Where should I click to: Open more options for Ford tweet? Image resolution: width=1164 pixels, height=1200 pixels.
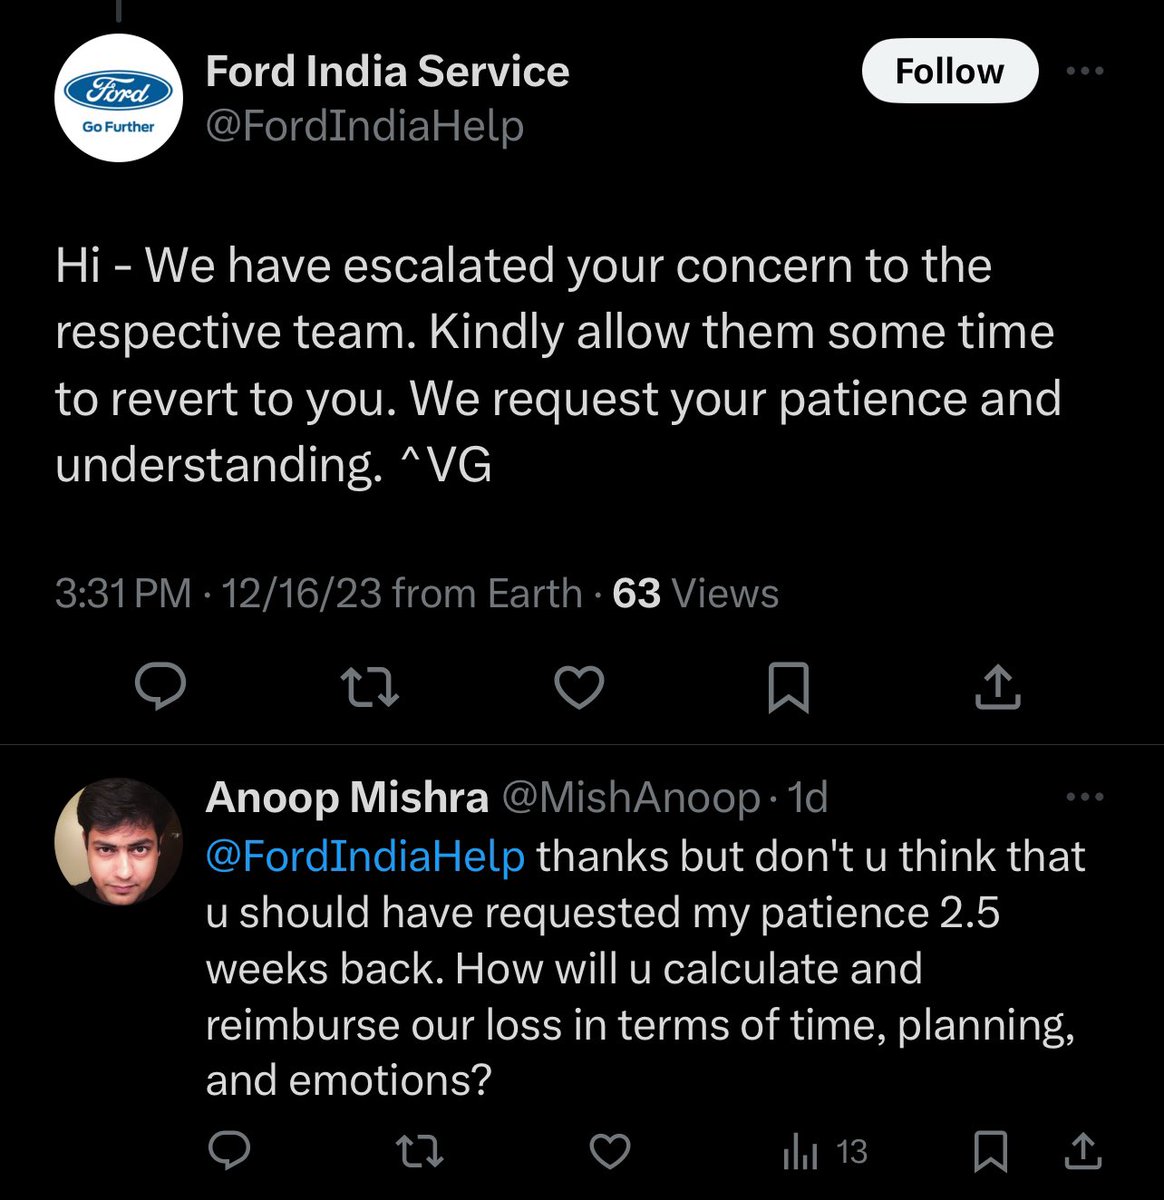1085,71
